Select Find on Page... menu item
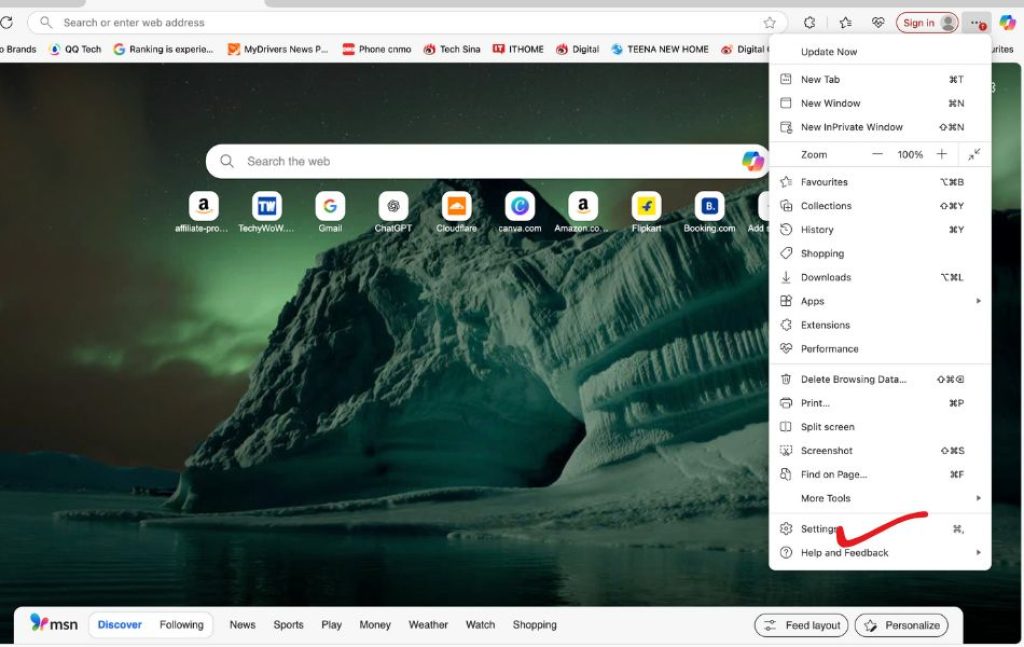Viewport: 1024px width, 647px height. (x=880, y=475)
